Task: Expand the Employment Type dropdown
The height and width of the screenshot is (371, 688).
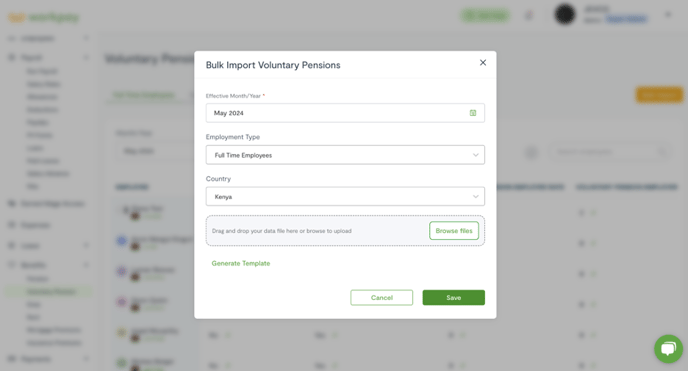Action: pyautogui.click(x=345, y=155)
